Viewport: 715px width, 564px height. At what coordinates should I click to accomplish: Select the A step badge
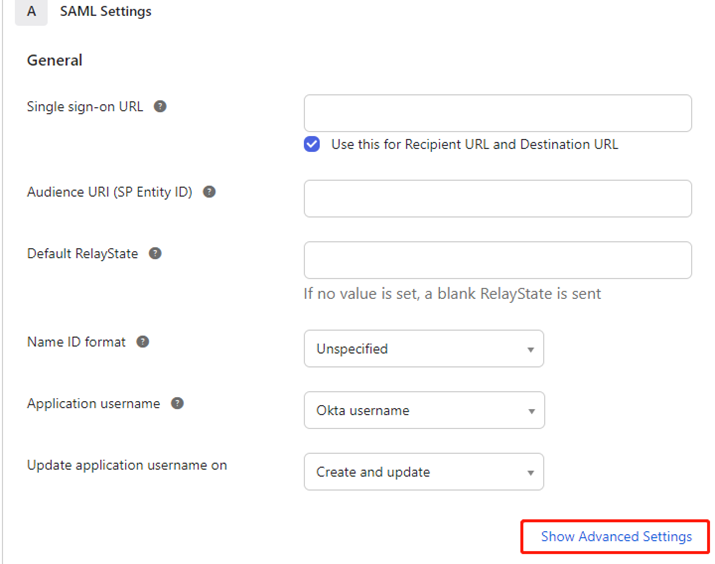31,12
